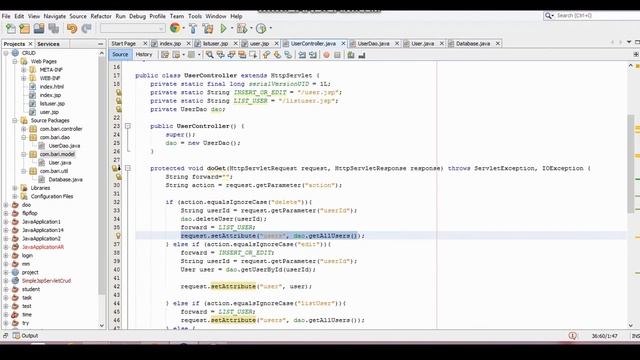Screen dimensions: 640x360
Task: Collapse the Web Pages tree node
Action: click(x=15, y=61)
